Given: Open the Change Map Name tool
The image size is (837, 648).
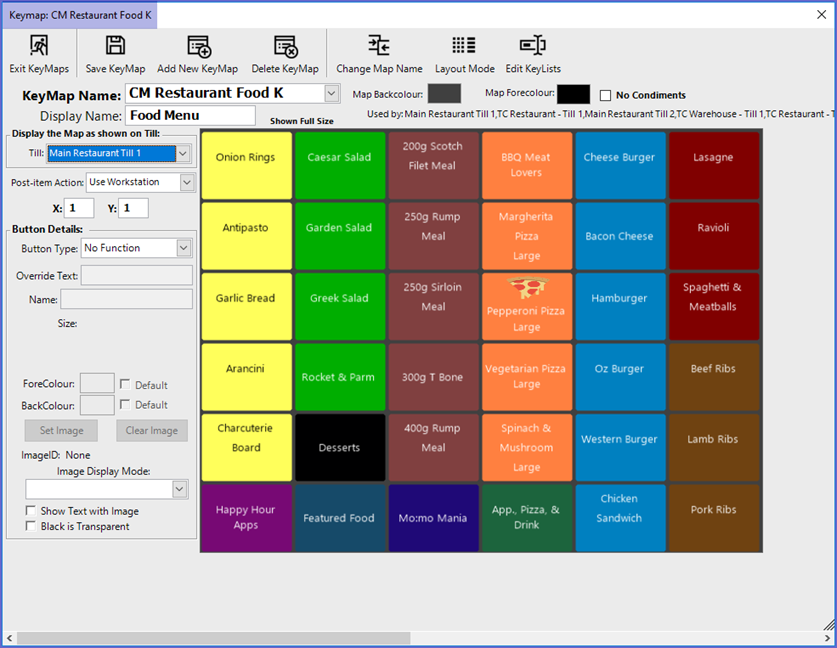Looking at the screenshot, I should click(379, 46).
